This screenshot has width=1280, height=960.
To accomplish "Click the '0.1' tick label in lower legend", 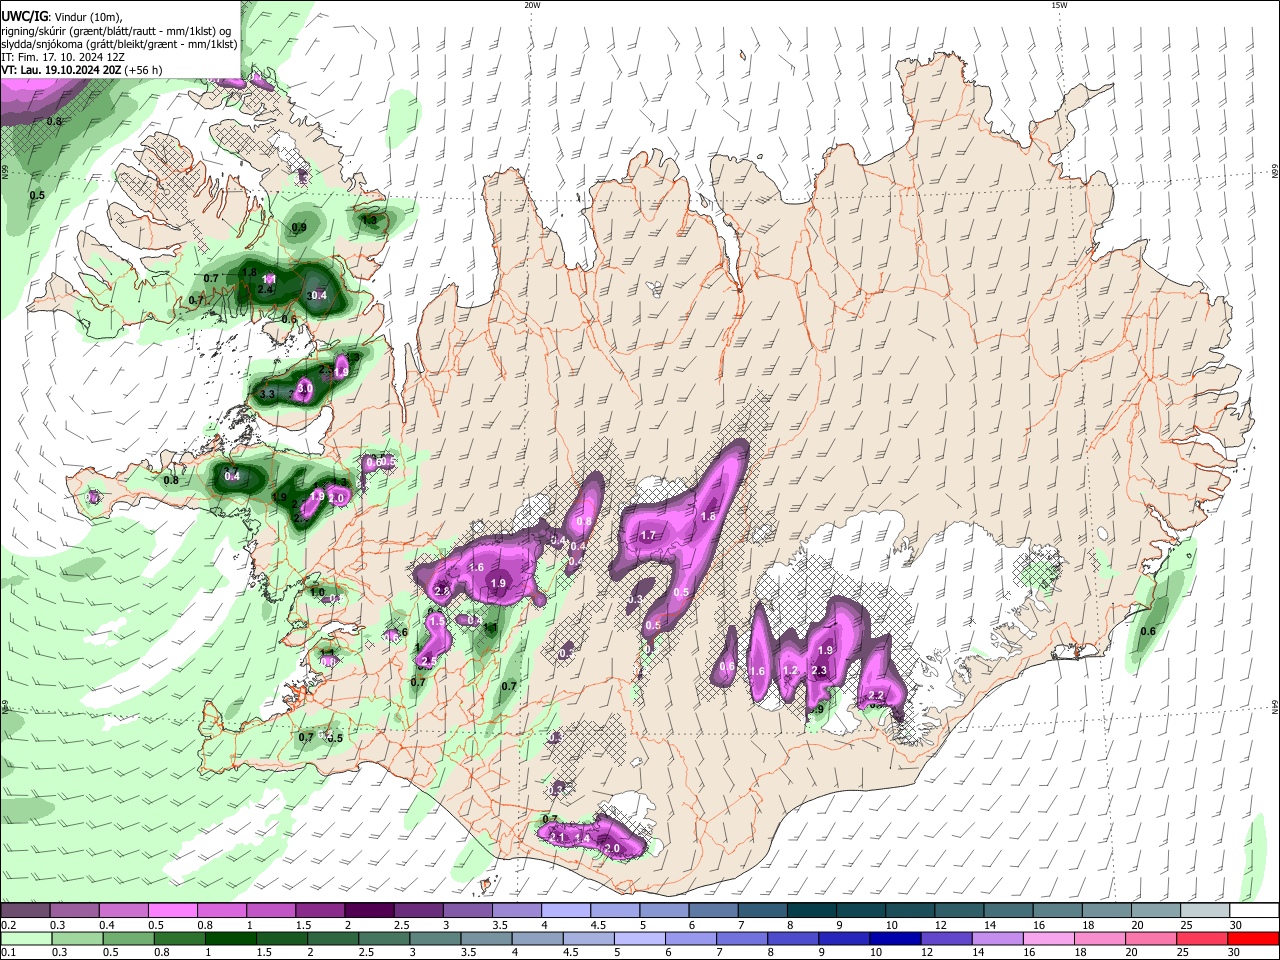I will [x=8, y=953].
